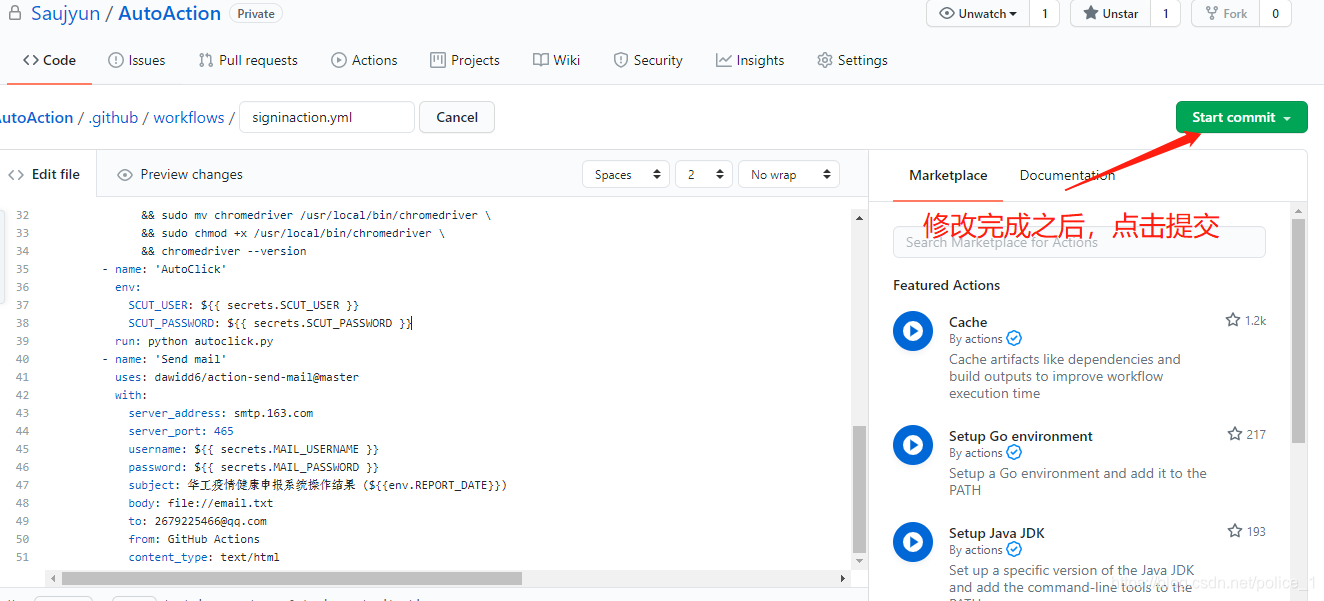Switch to the Marketplace tab

pos(948,175)
